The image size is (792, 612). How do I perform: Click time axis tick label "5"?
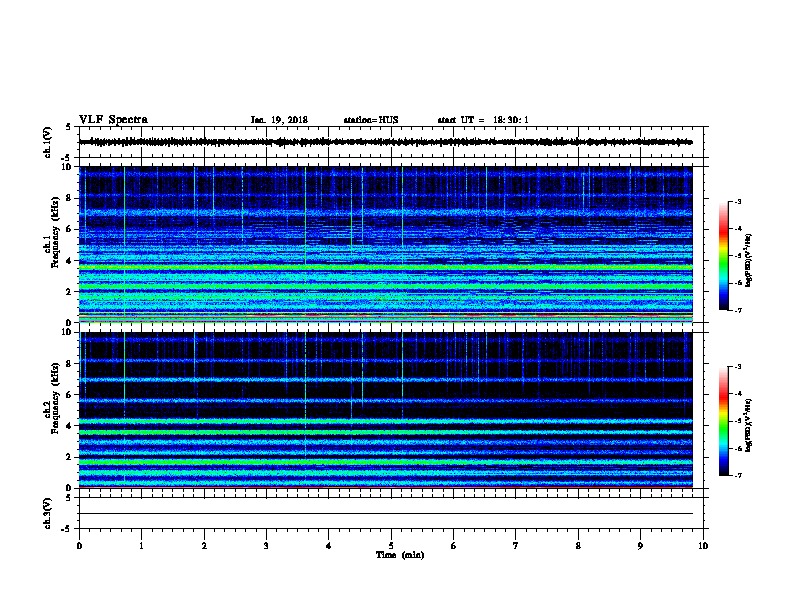(x=391, y=546)
